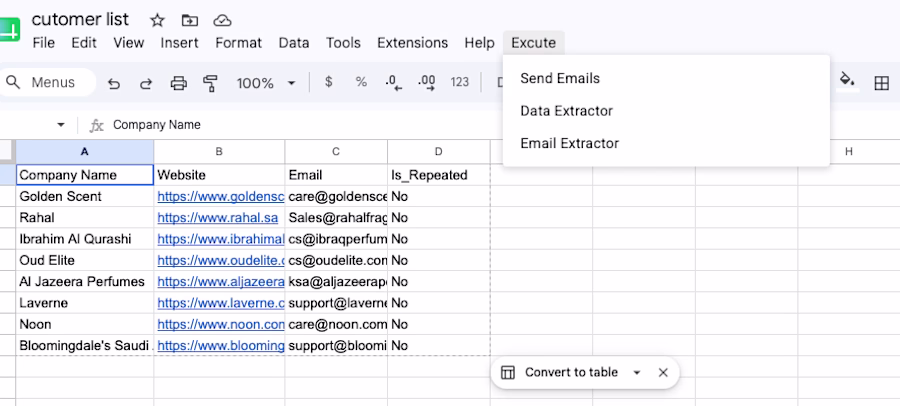Open the Format menu
This screenshot has height=406, width=900.
coord(239,43)
